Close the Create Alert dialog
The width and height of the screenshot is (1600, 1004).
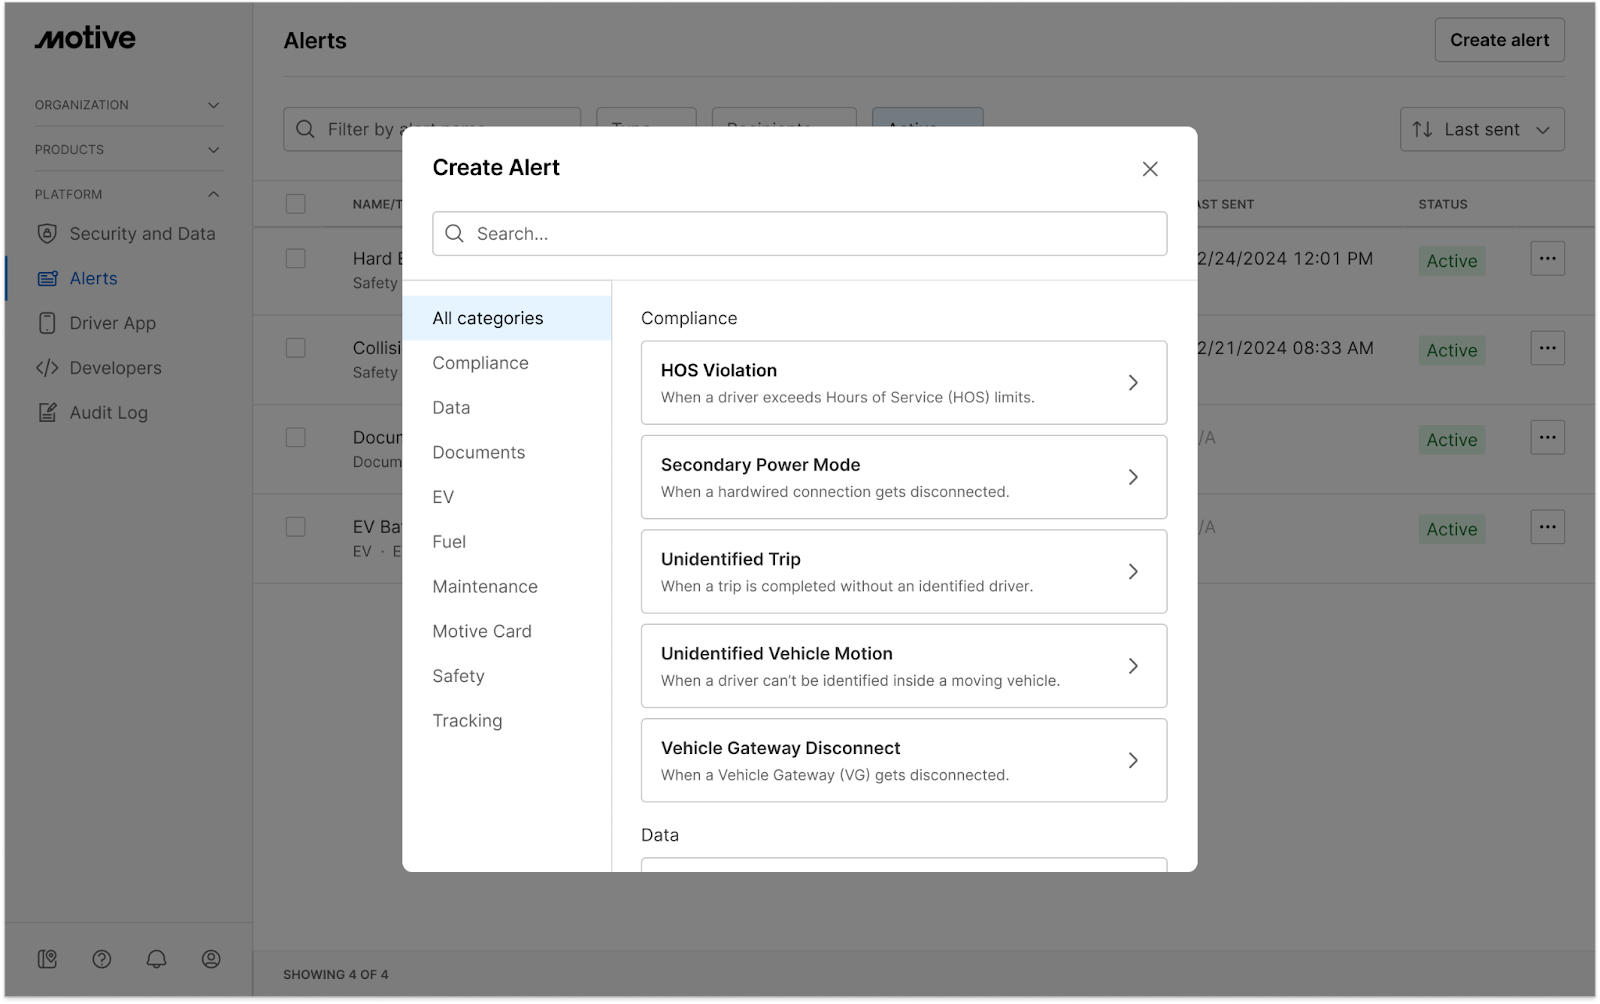pyautogui.click(x=1150, y=169)
